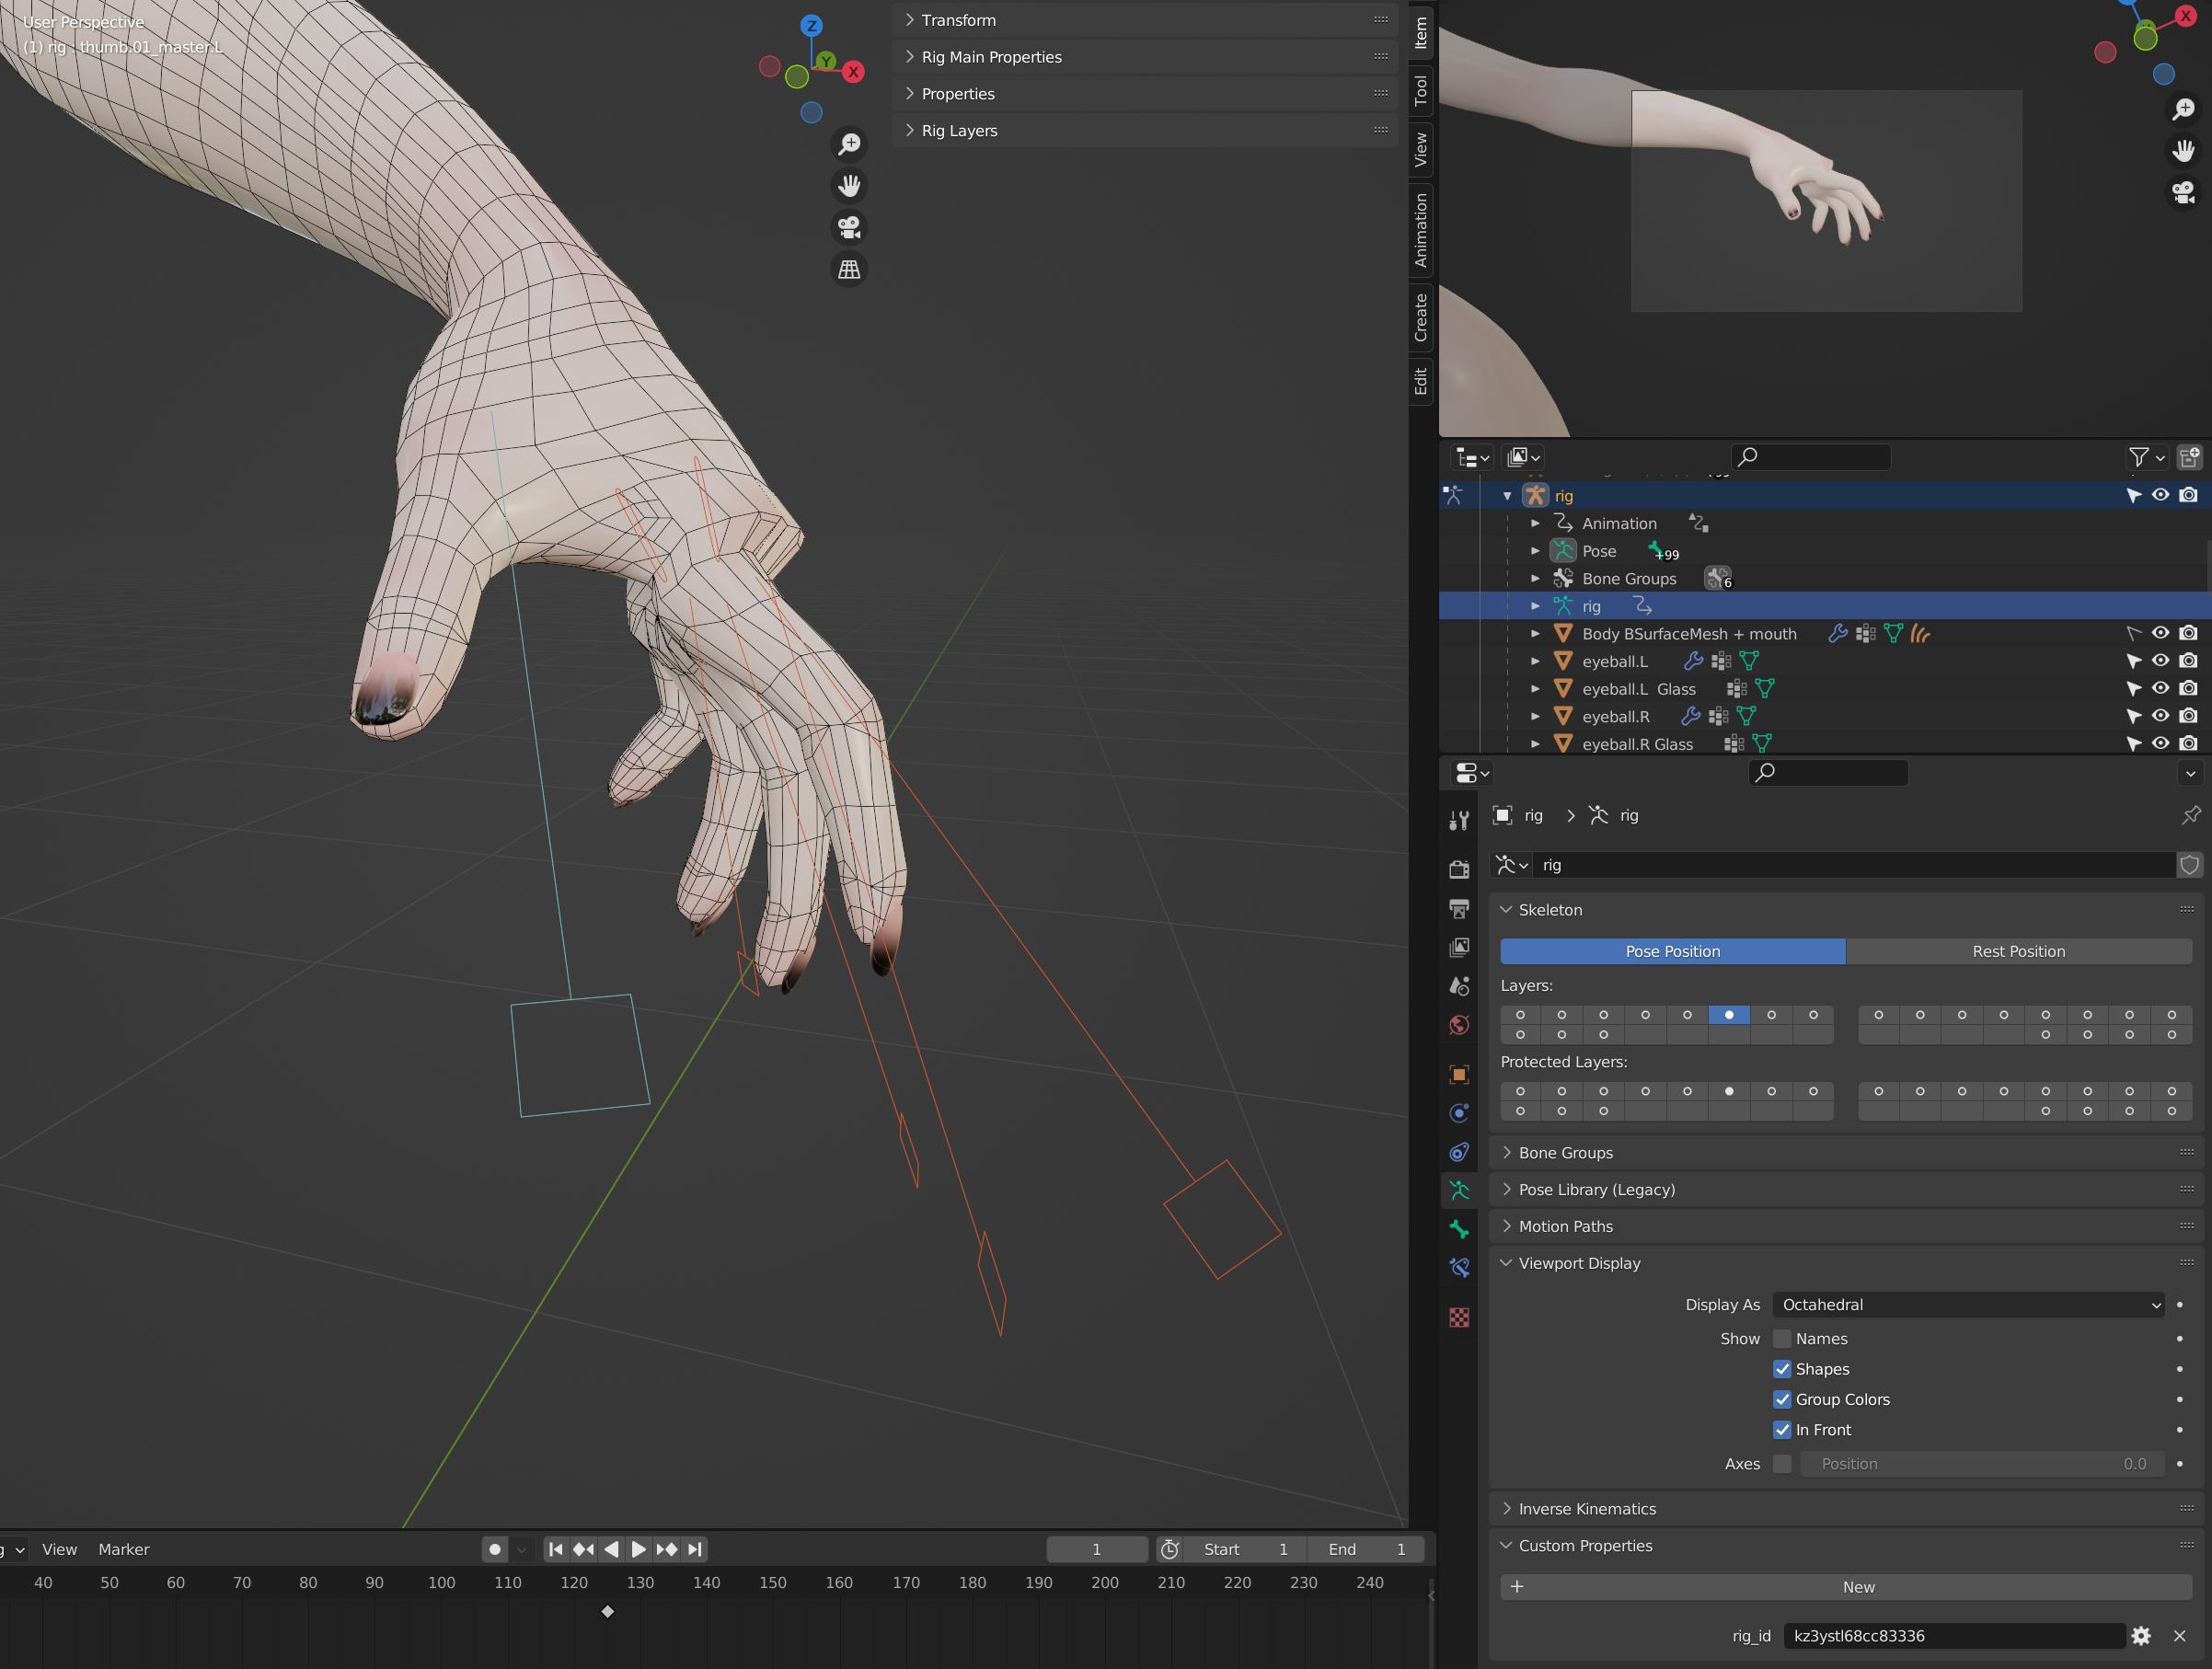Disable the In Front checkbox
Image resolution: width=2212 pixels, height=1669 pixels.
1782,1430
